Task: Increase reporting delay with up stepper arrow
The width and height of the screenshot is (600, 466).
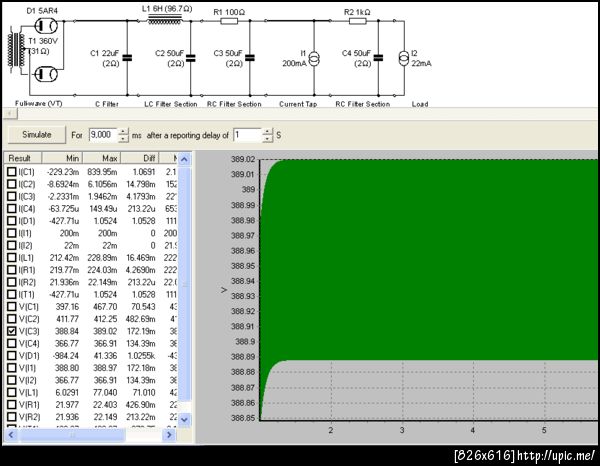Action: point(267,131)
